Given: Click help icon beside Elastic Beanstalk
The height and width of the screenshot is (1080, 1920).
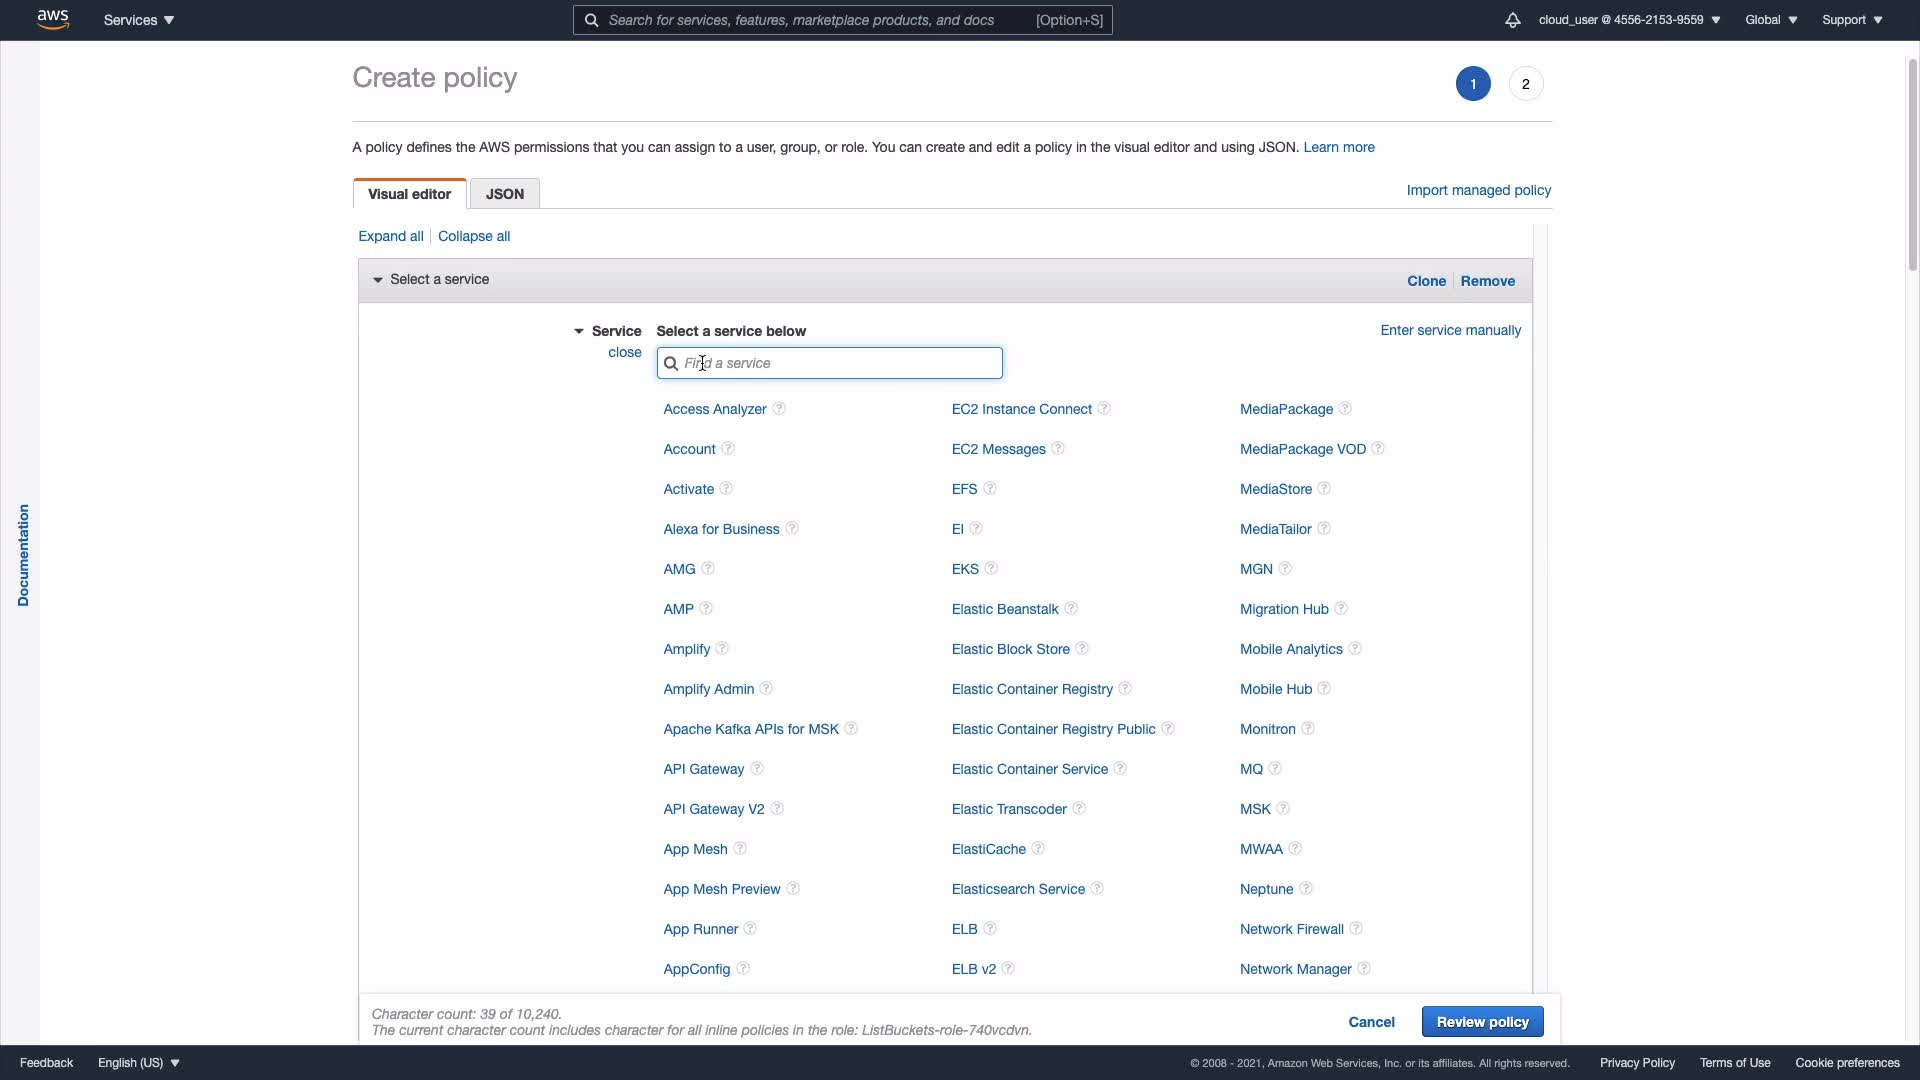Looking at the screenshot, I should 1071,609.
